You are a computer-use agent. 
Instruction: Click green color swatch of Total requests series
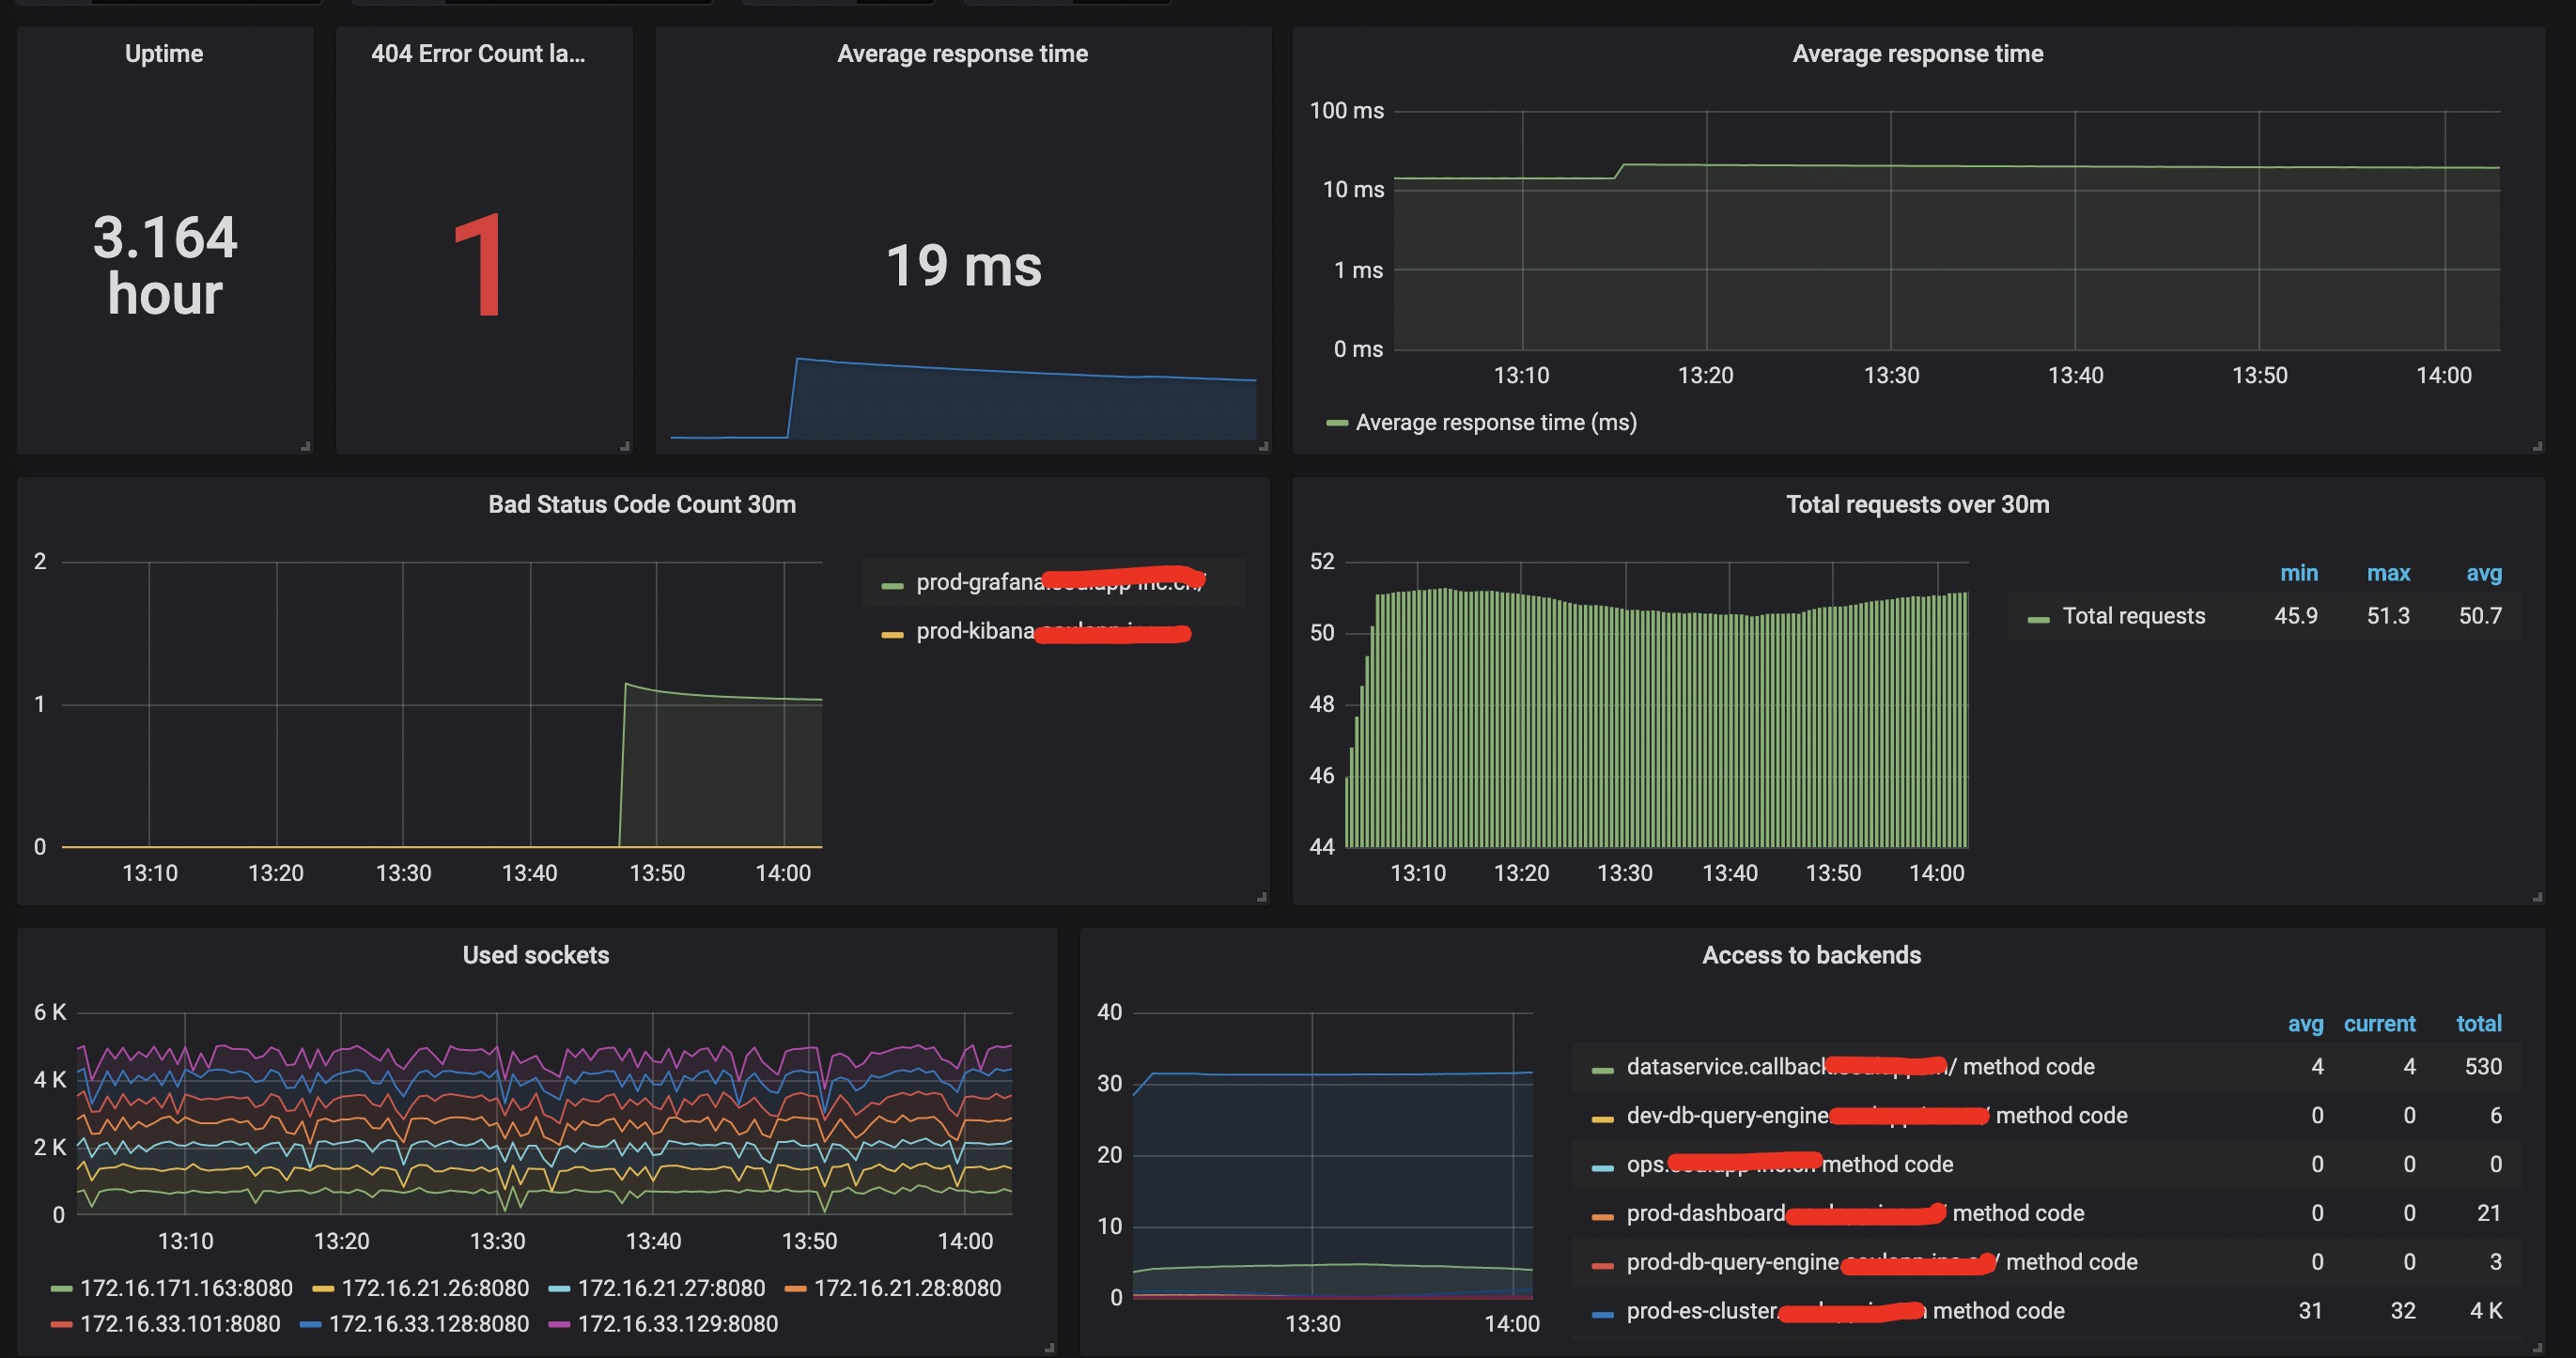2038,617
